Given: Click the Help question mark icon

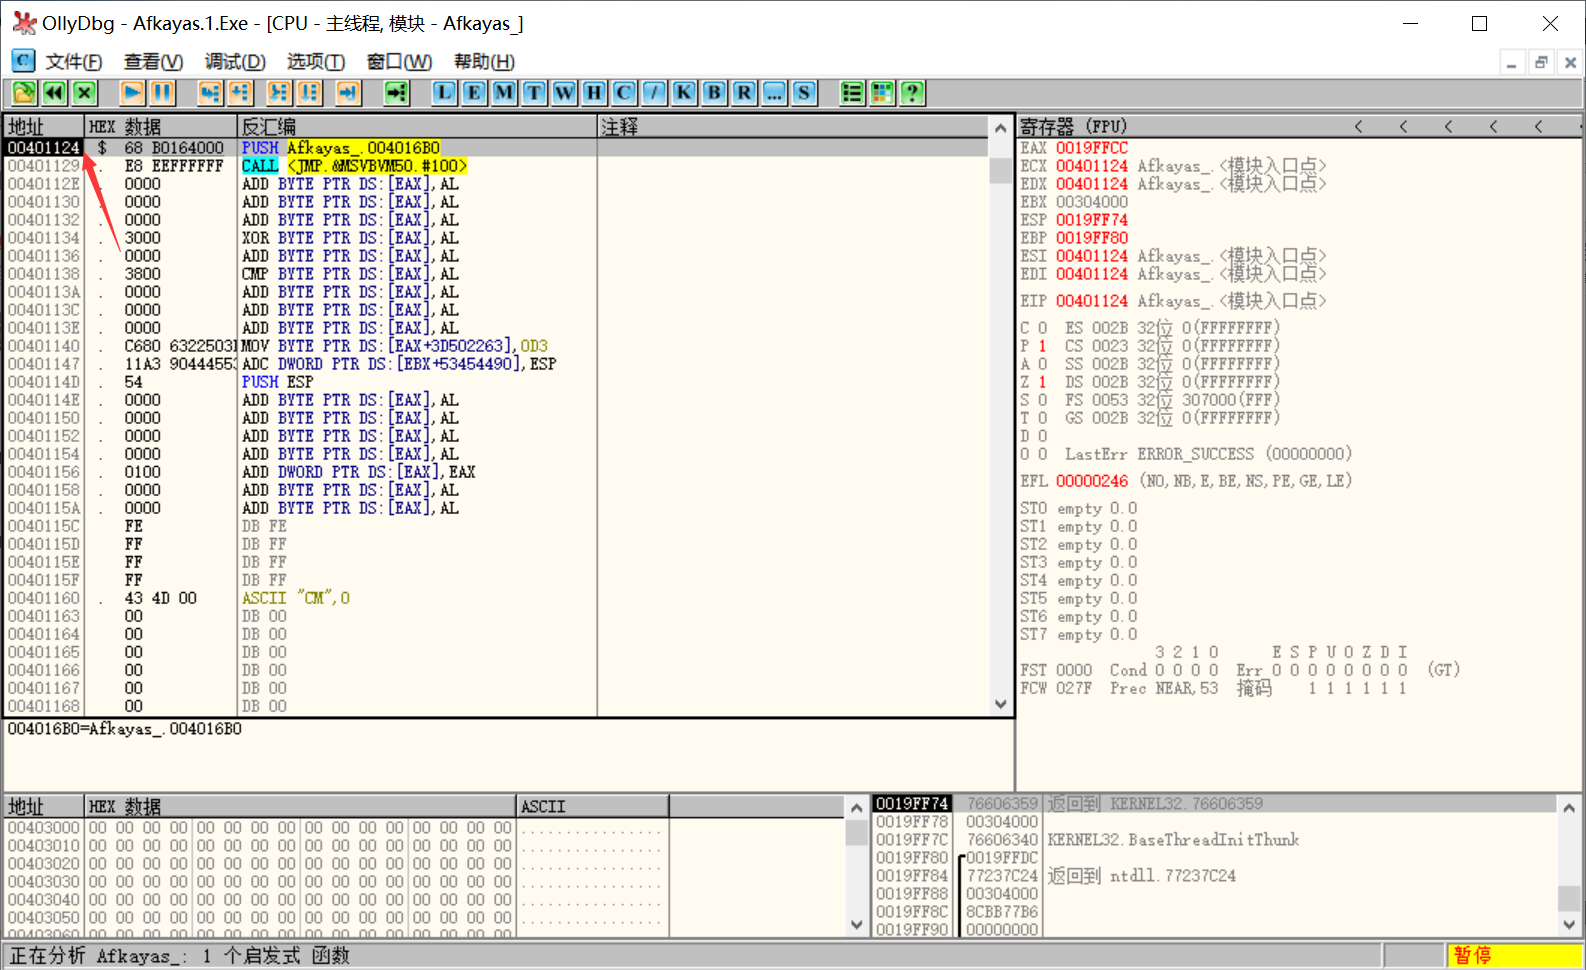Looking at the screenshot, I should click(x=912, y=93).
